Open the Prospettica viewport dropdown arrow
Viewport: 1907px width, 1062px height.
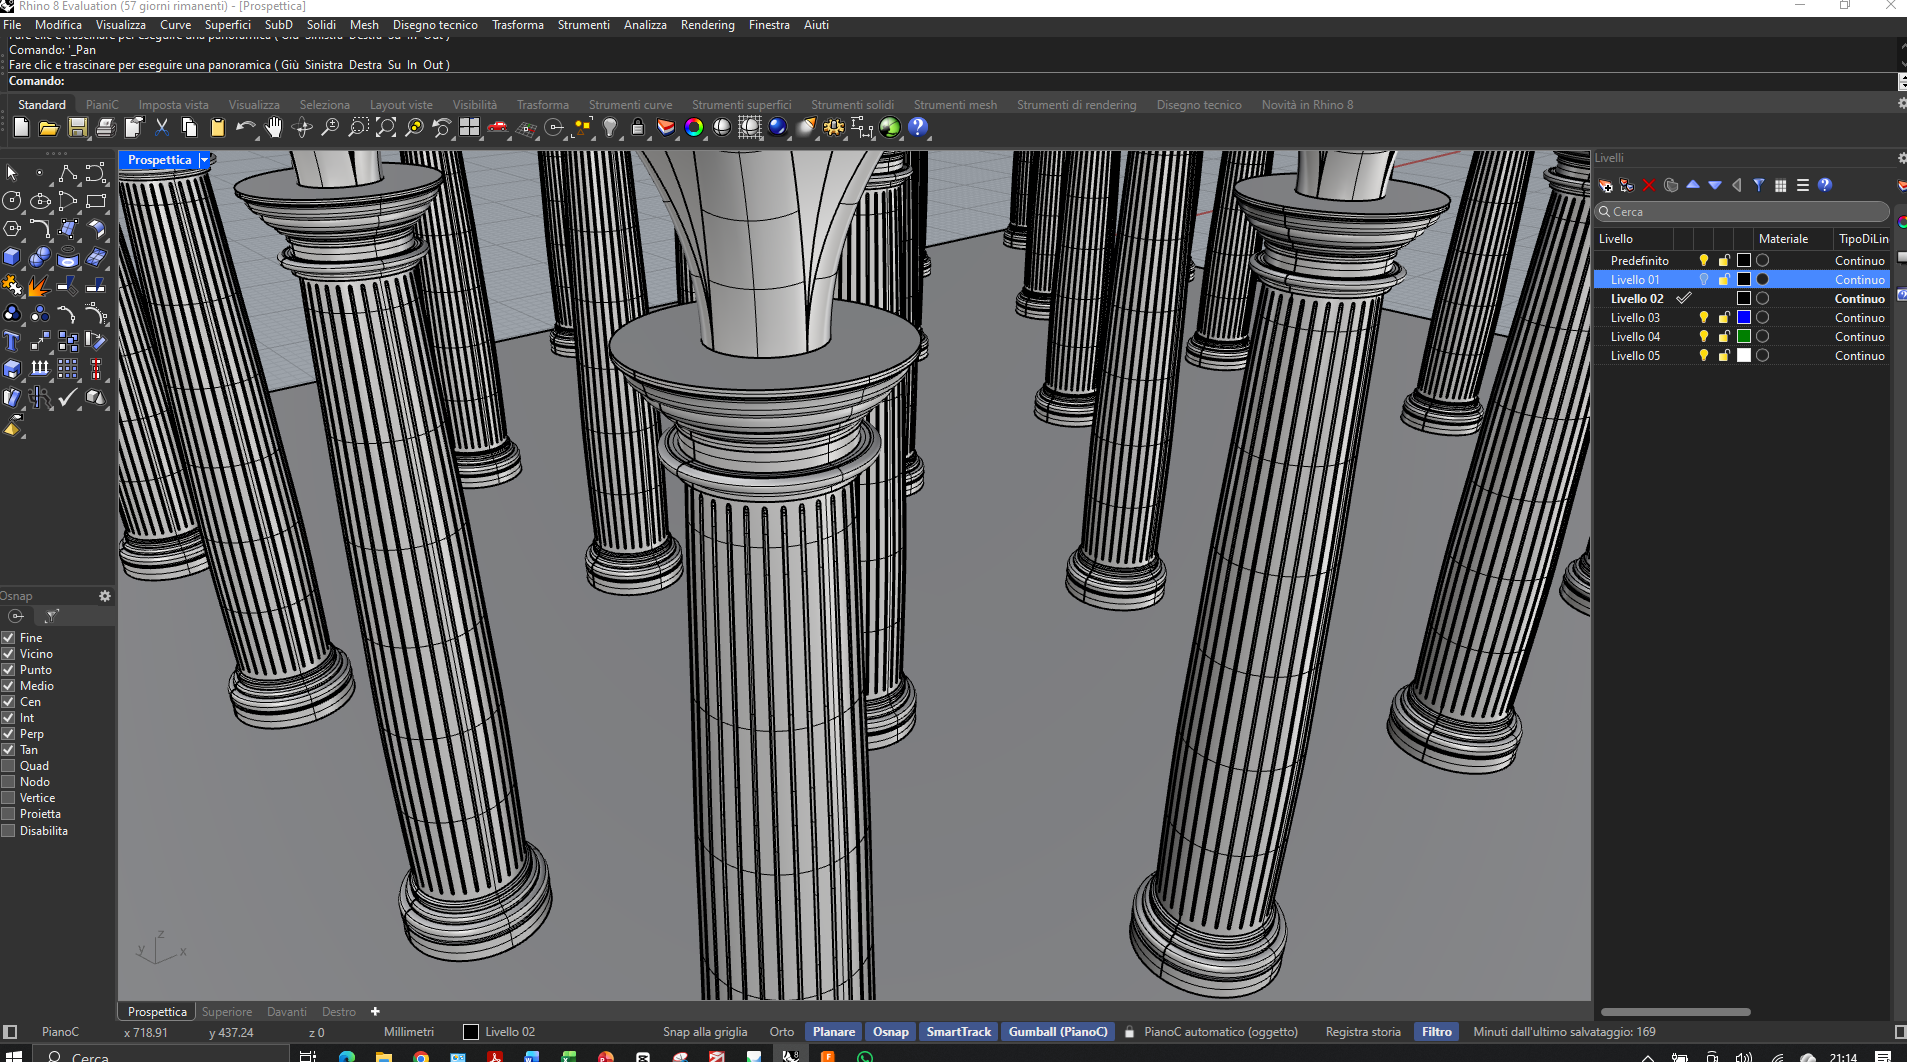[204, 160]
